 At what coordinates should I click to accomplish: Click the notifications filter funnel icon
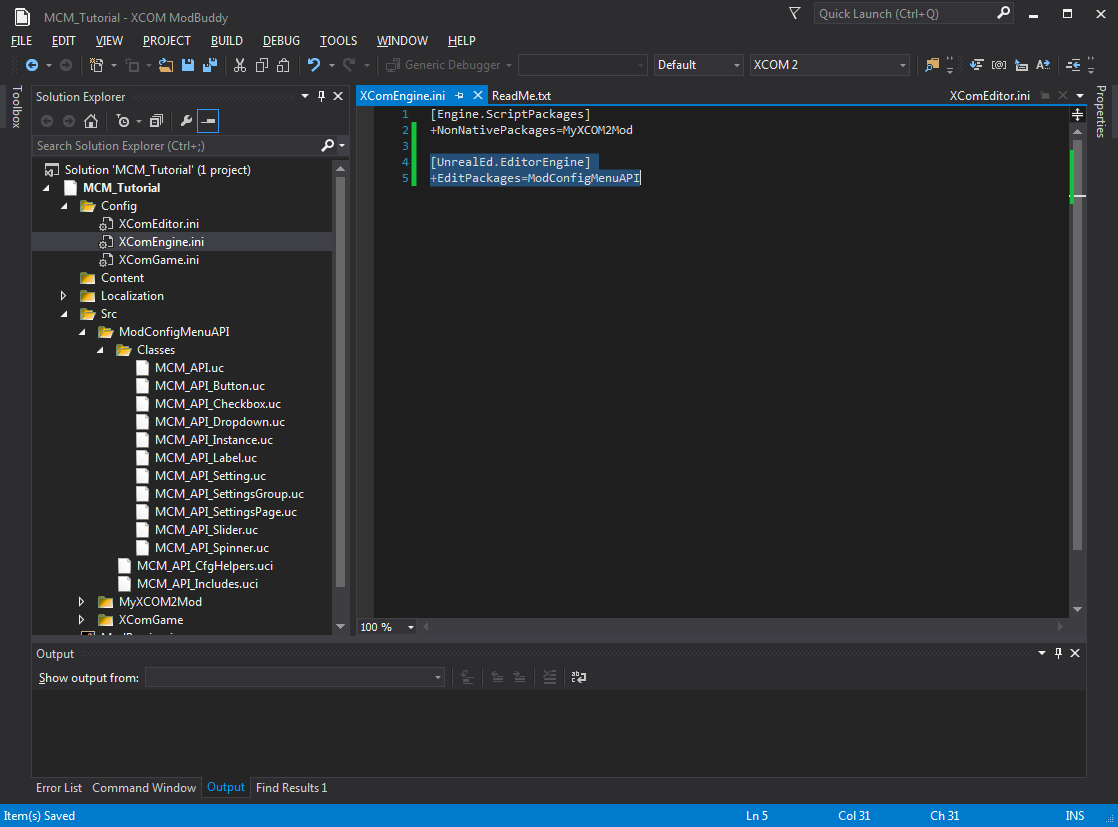click(794, 13)
